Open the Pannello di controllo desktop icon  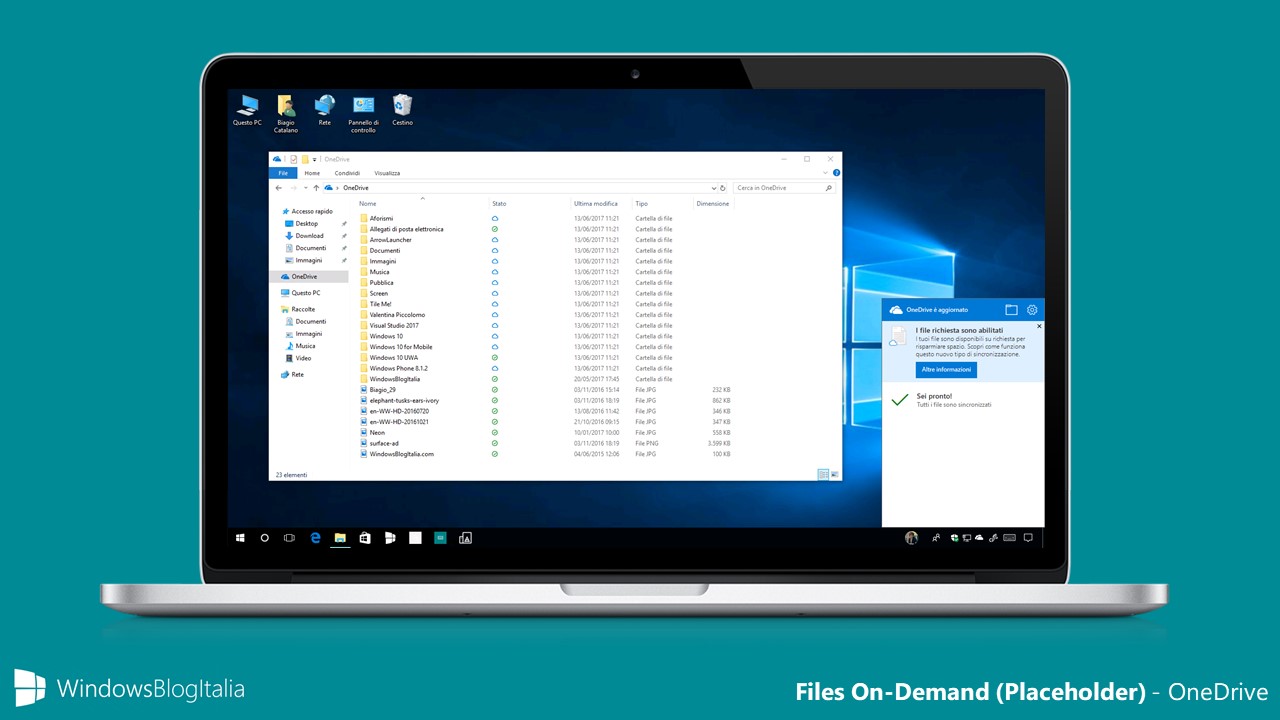coord(363,113)
